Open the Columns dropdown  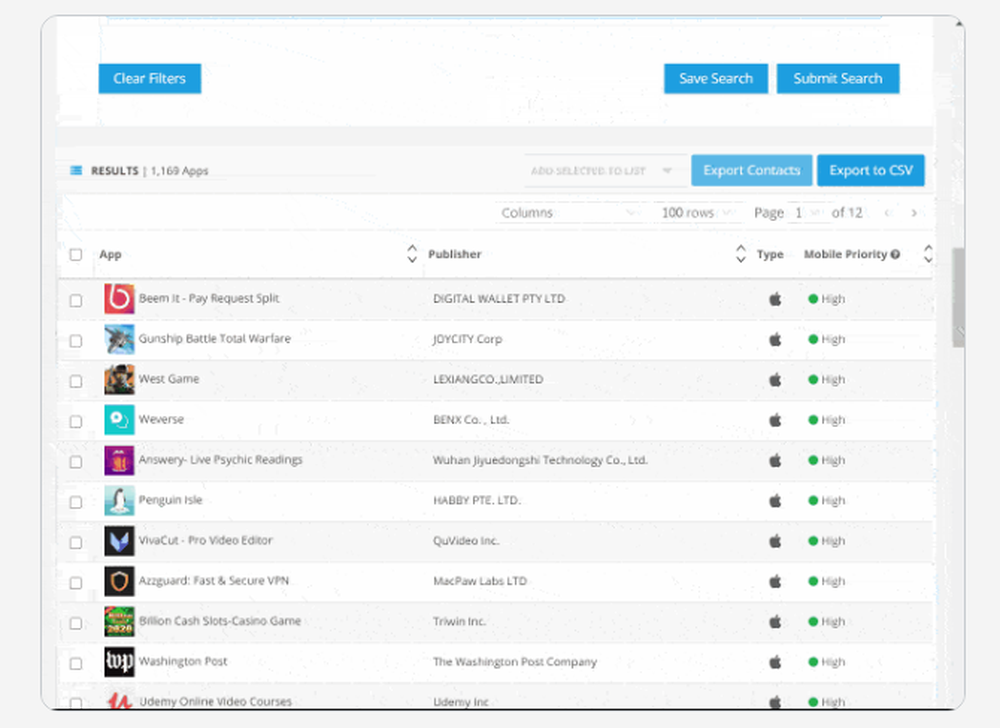(x=571, y=213)
